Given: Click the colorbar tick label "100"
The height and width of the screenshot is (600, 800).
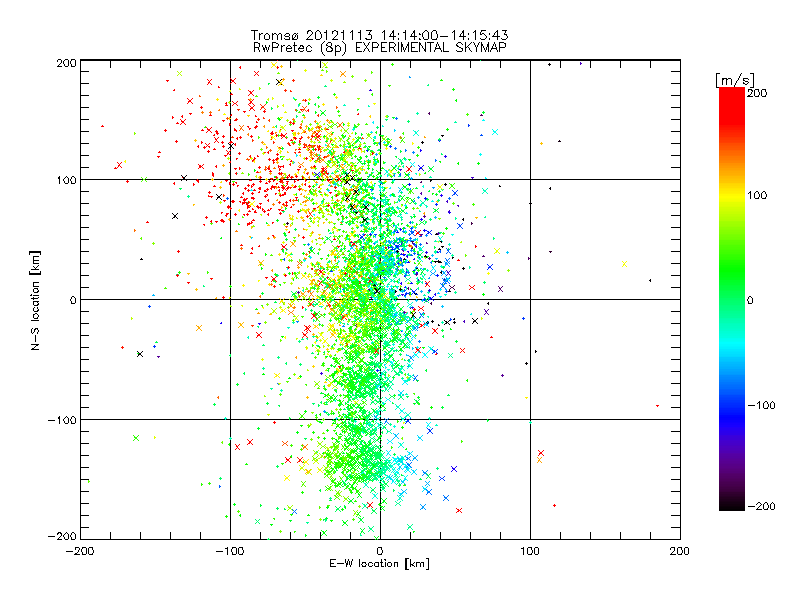Looking at the screenshot, I should [x=757, y=195].
